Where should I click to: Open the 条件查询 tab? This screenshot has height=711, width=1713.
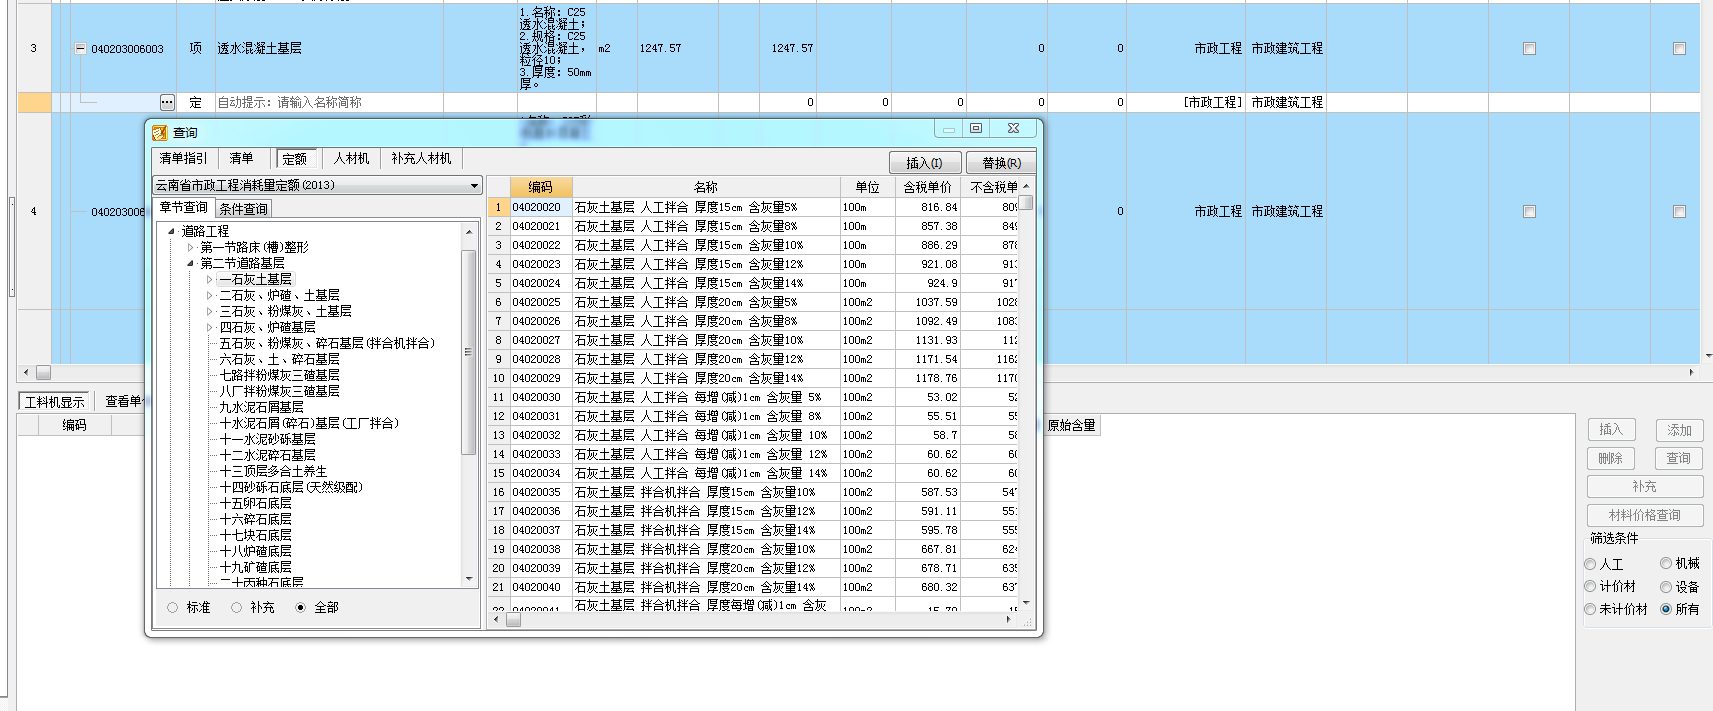pyautogui.click(x=244, y=209)
